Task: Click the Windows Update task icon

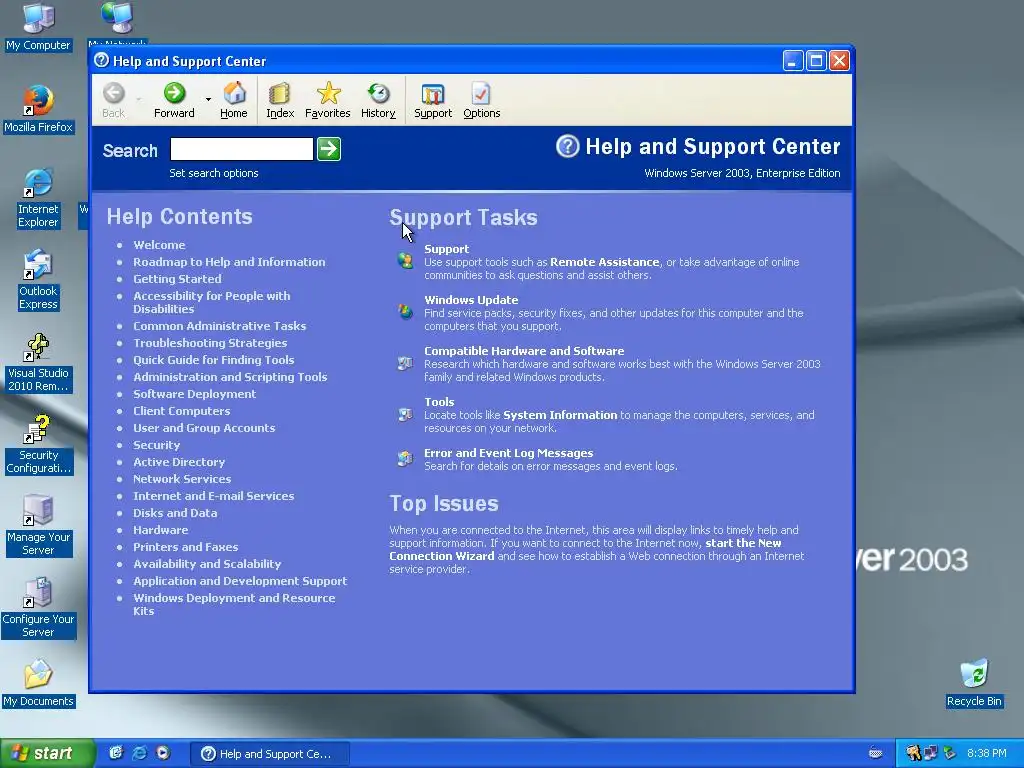Action: click(x=406, y=312)
